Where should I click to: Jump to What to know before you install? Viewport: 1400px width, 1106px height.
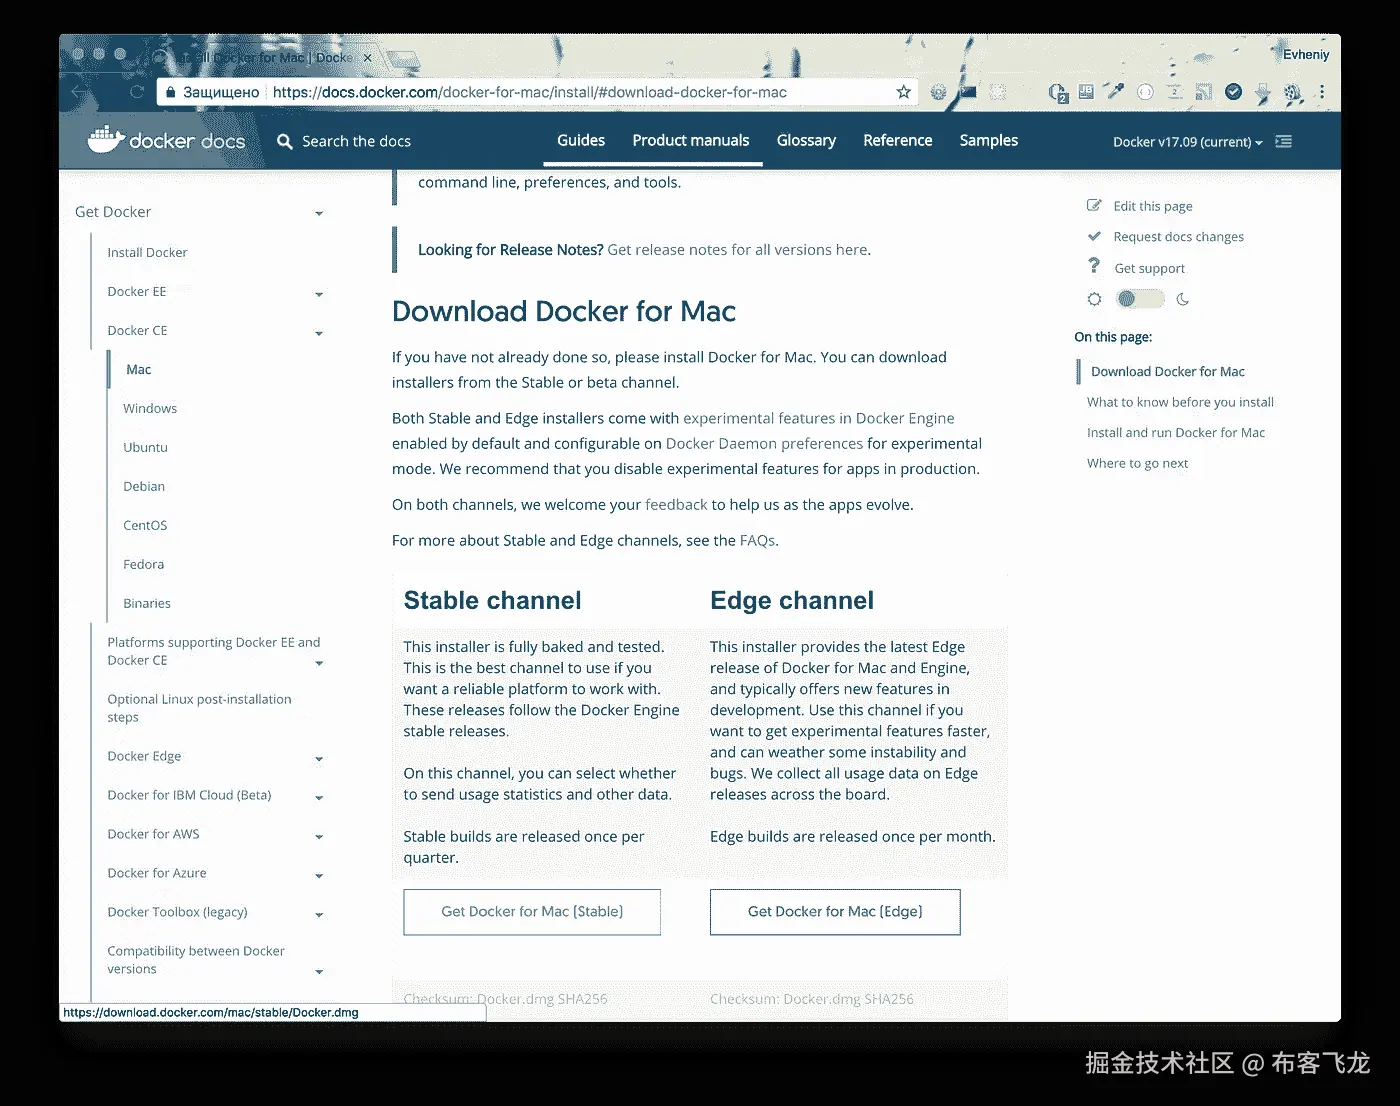click(1180, 402)
